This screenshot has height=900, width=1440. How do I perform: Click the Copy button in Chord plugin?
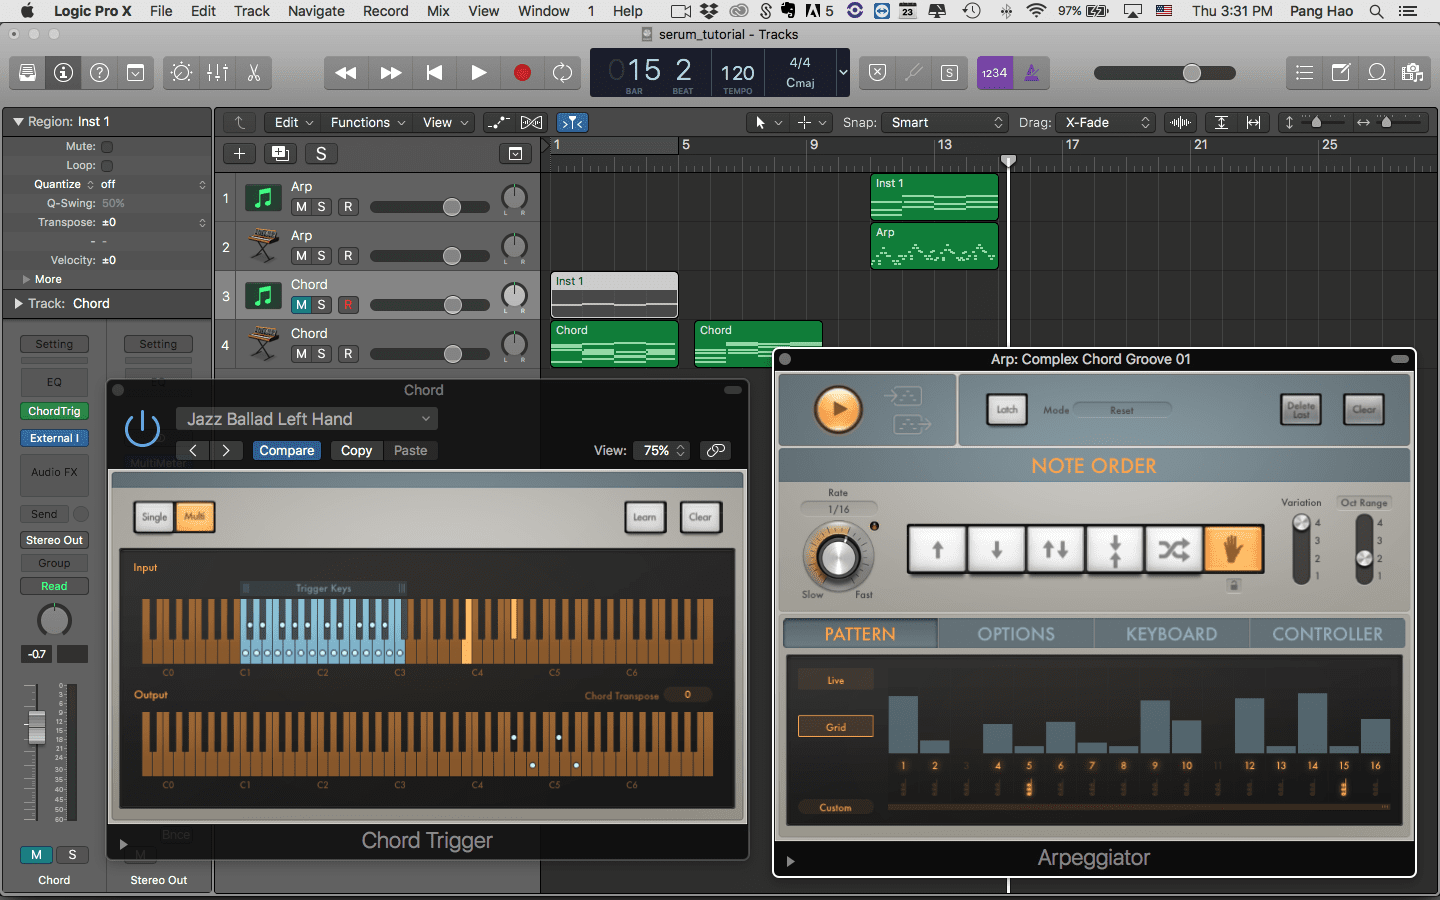pyautogui.click(x=356, y=450)
